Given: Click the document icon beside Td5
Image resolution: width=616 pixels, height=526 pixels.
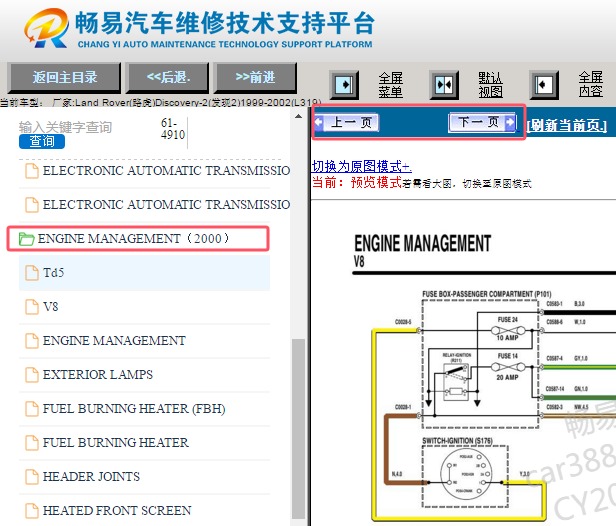Looking at the screenshot, I should (32, 273).
